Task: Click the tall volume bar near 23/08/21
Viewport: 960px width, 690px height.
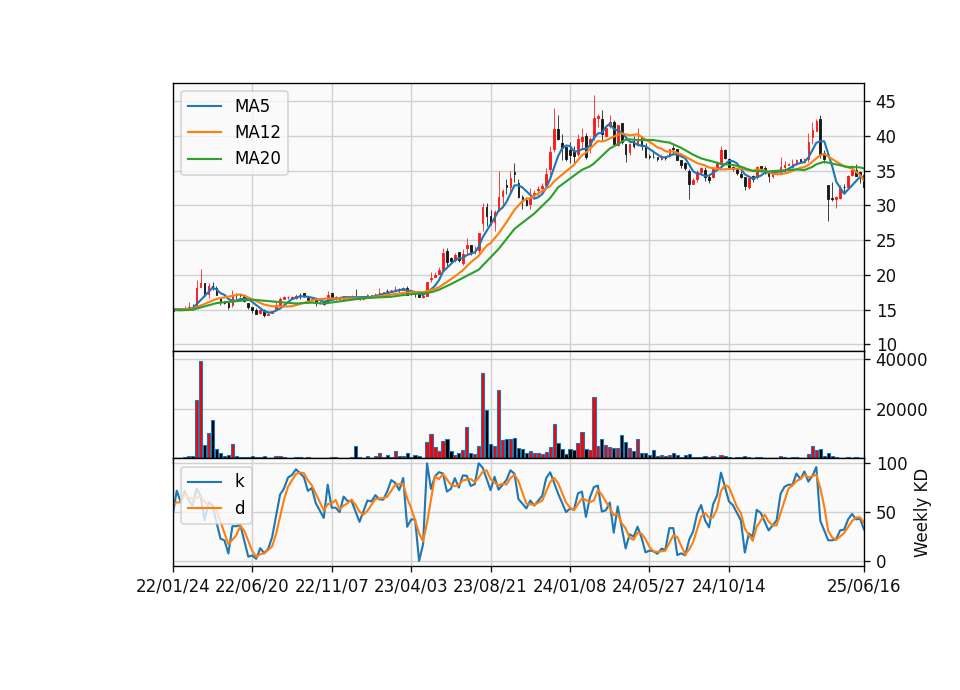Action: coord(483,416)
